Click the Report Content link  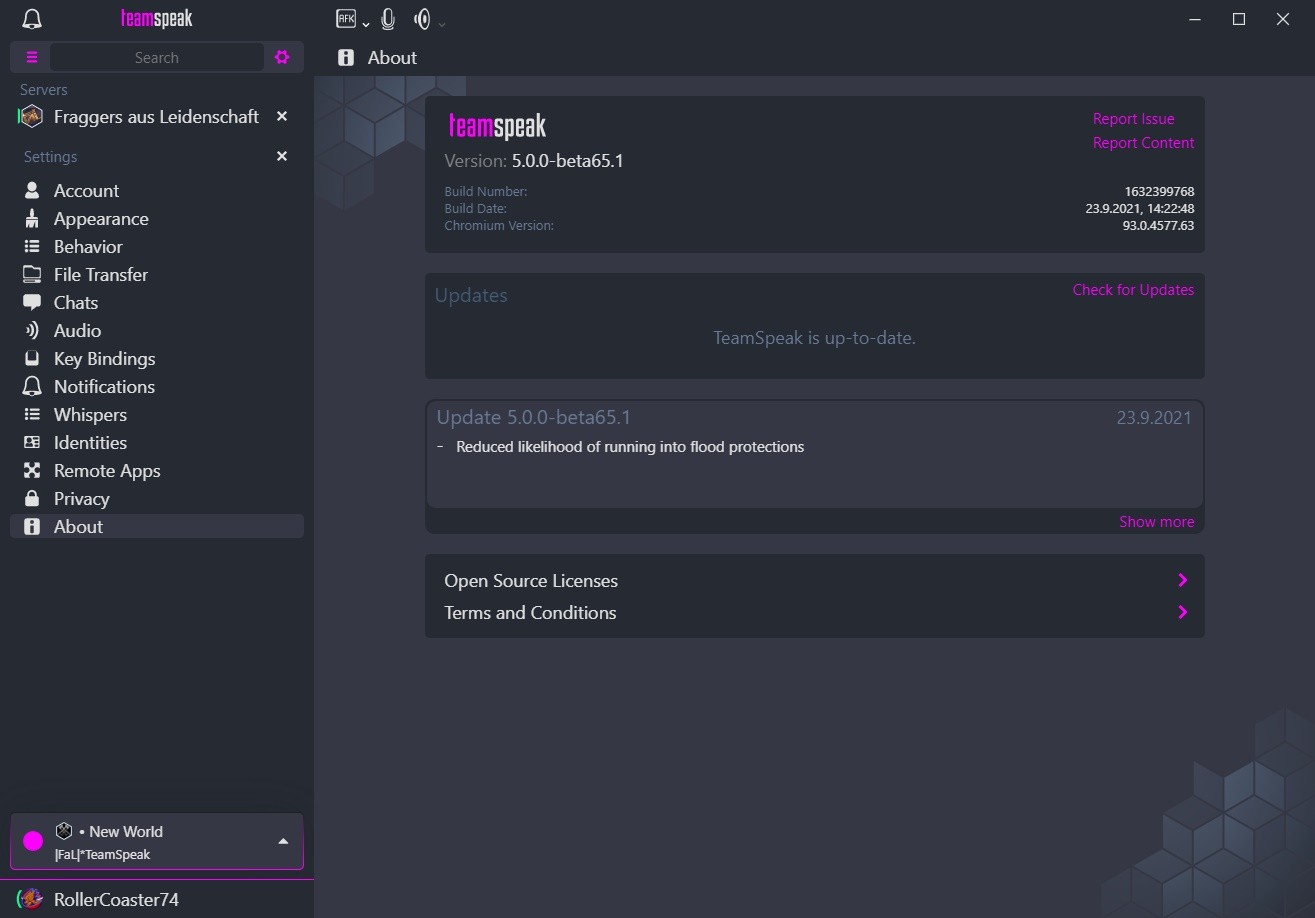point(1143,143)
